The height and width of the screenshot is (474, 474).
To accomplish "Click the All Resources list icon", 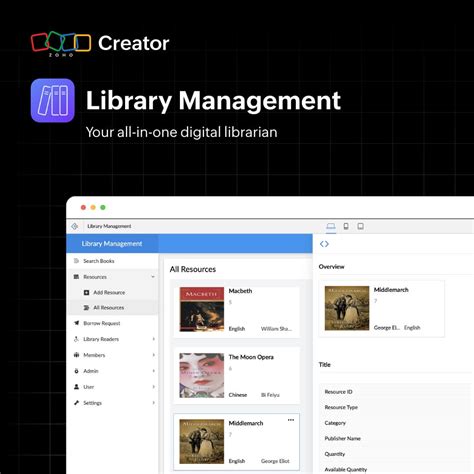I will coord(86,307).
